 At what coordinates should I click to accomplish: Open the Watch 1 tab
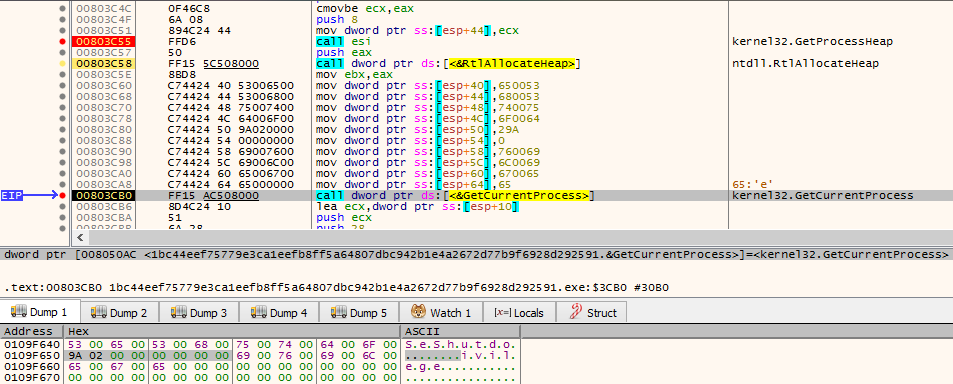(x=441, y=313)
